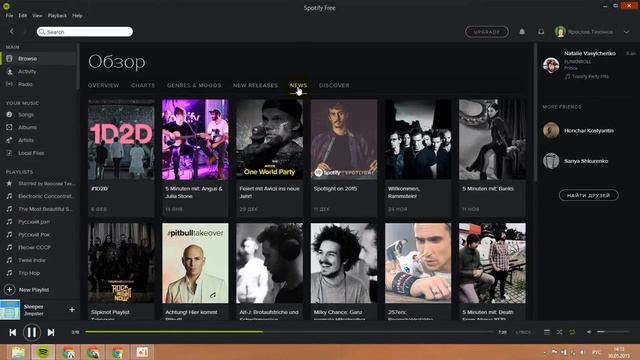
Task: Open the Help menu
Action: click(x=77, y=16)
